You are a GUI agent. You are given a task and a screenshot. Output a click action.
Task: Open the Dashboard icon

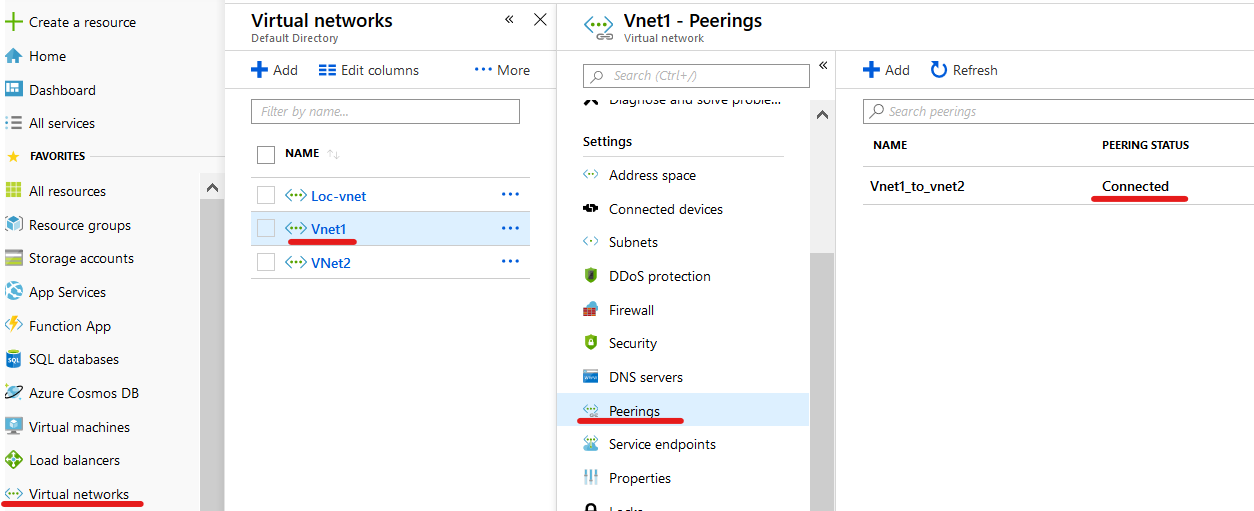[x=14, y=90]
